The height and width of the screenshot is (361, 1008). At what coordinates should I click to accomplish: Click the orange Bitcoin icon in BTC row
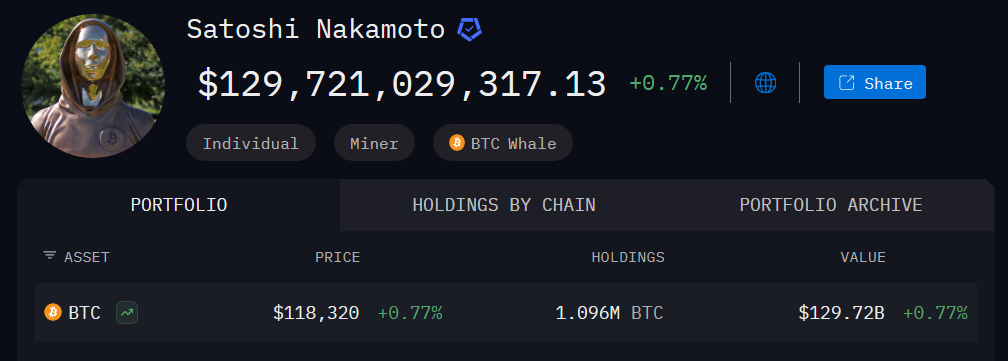pos(53,313)
